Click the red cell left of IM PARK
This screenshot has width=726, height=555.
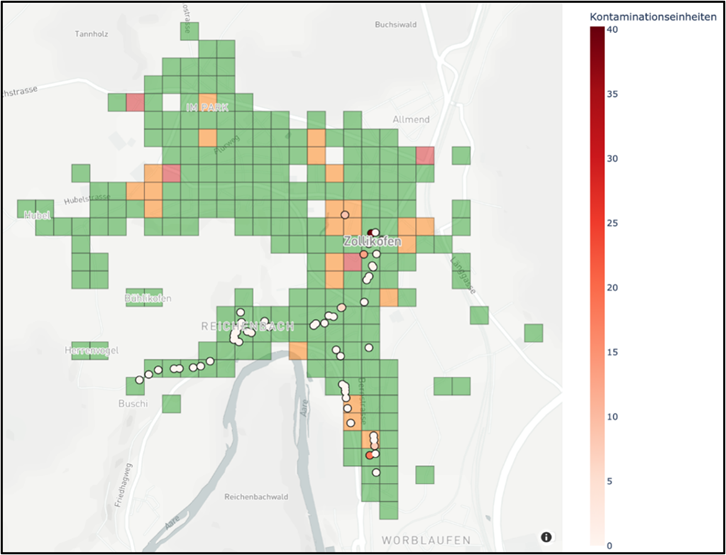[135, 102]
